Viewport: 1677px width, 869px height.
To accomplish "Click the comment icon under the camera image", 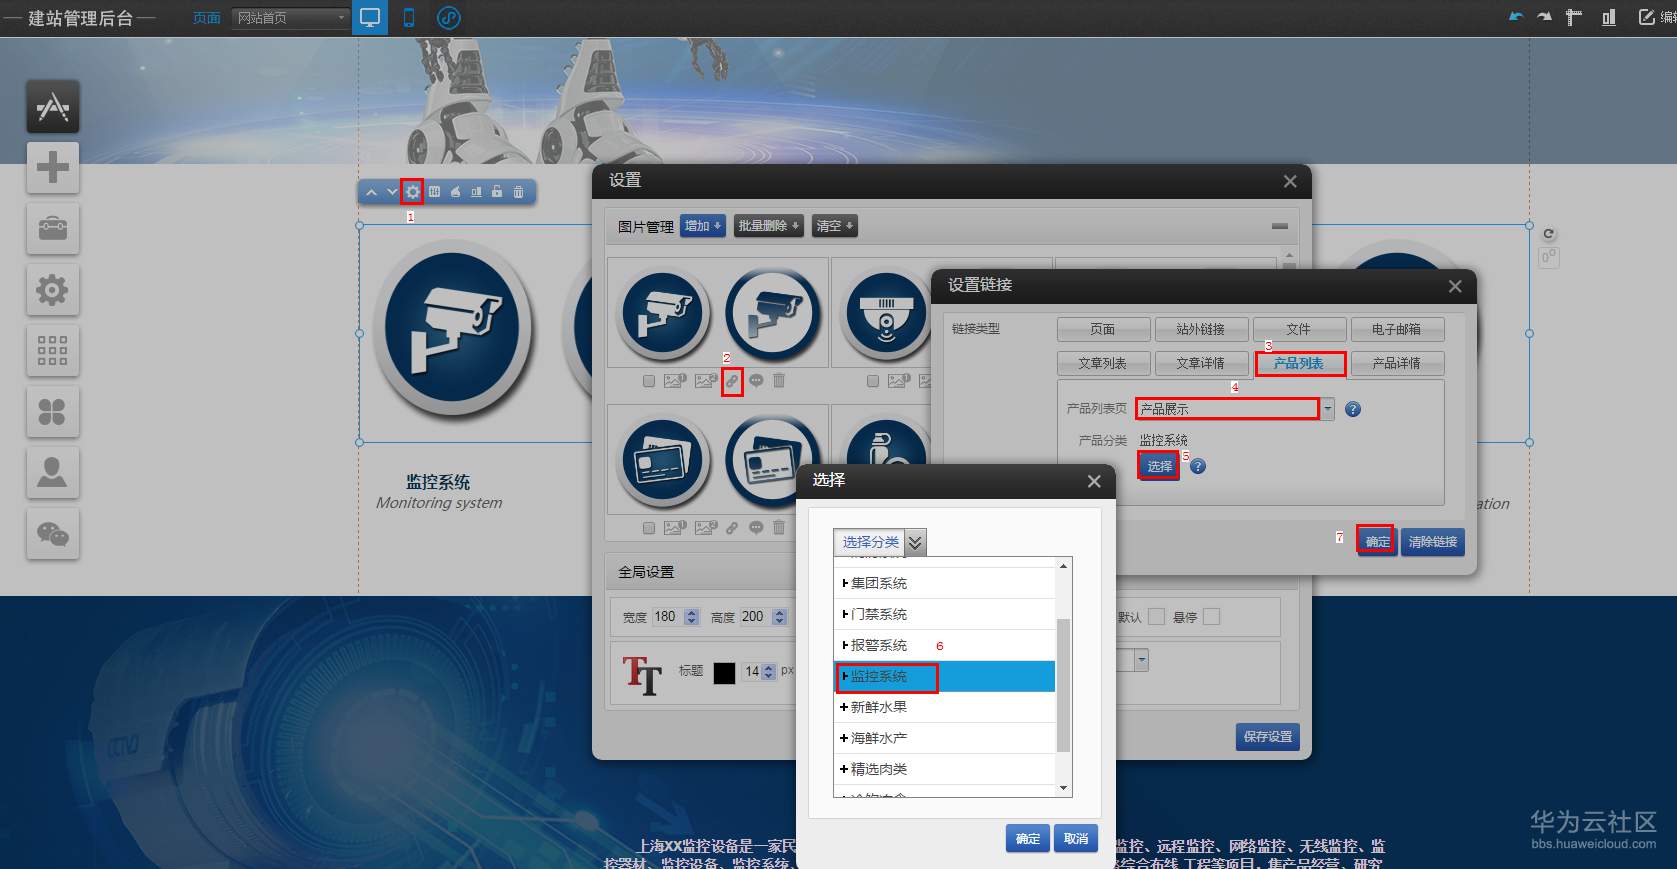I will (x=756, y=381).
